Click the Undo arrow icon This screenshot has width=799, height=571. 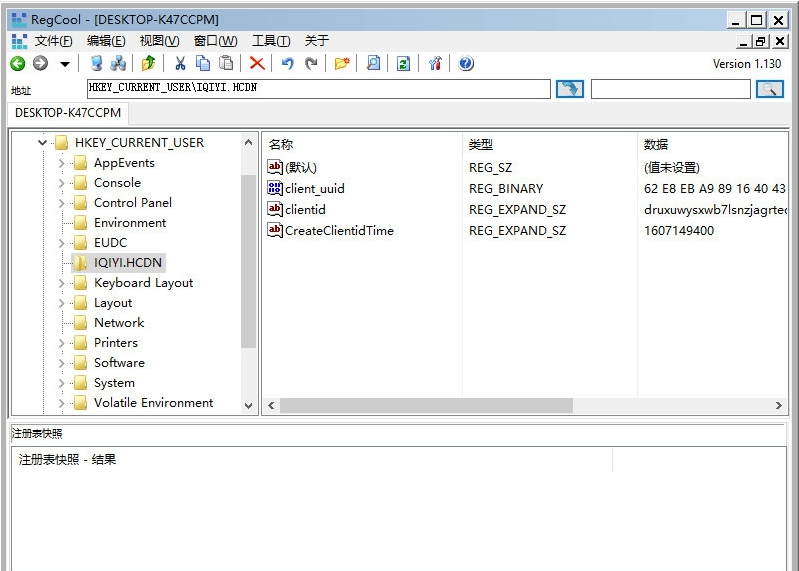click(288, 64)
